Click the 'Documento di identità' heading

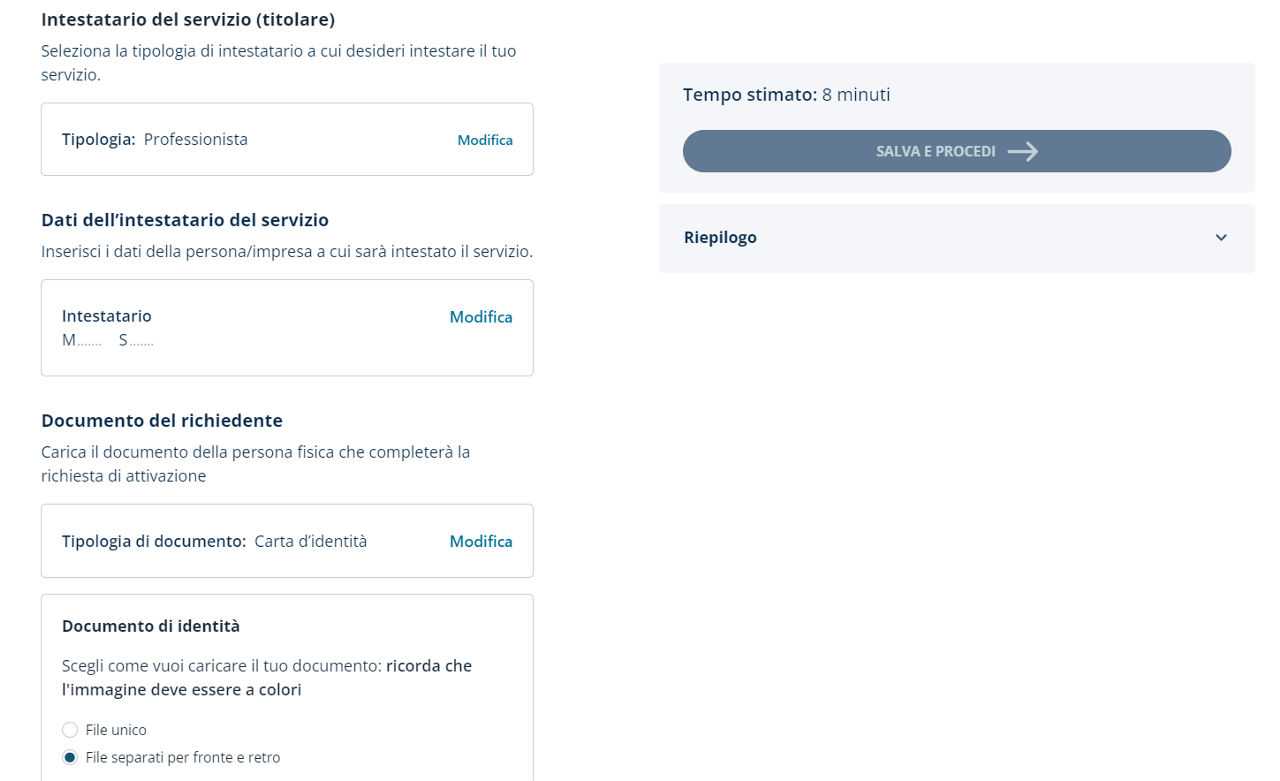pos(151,626)
